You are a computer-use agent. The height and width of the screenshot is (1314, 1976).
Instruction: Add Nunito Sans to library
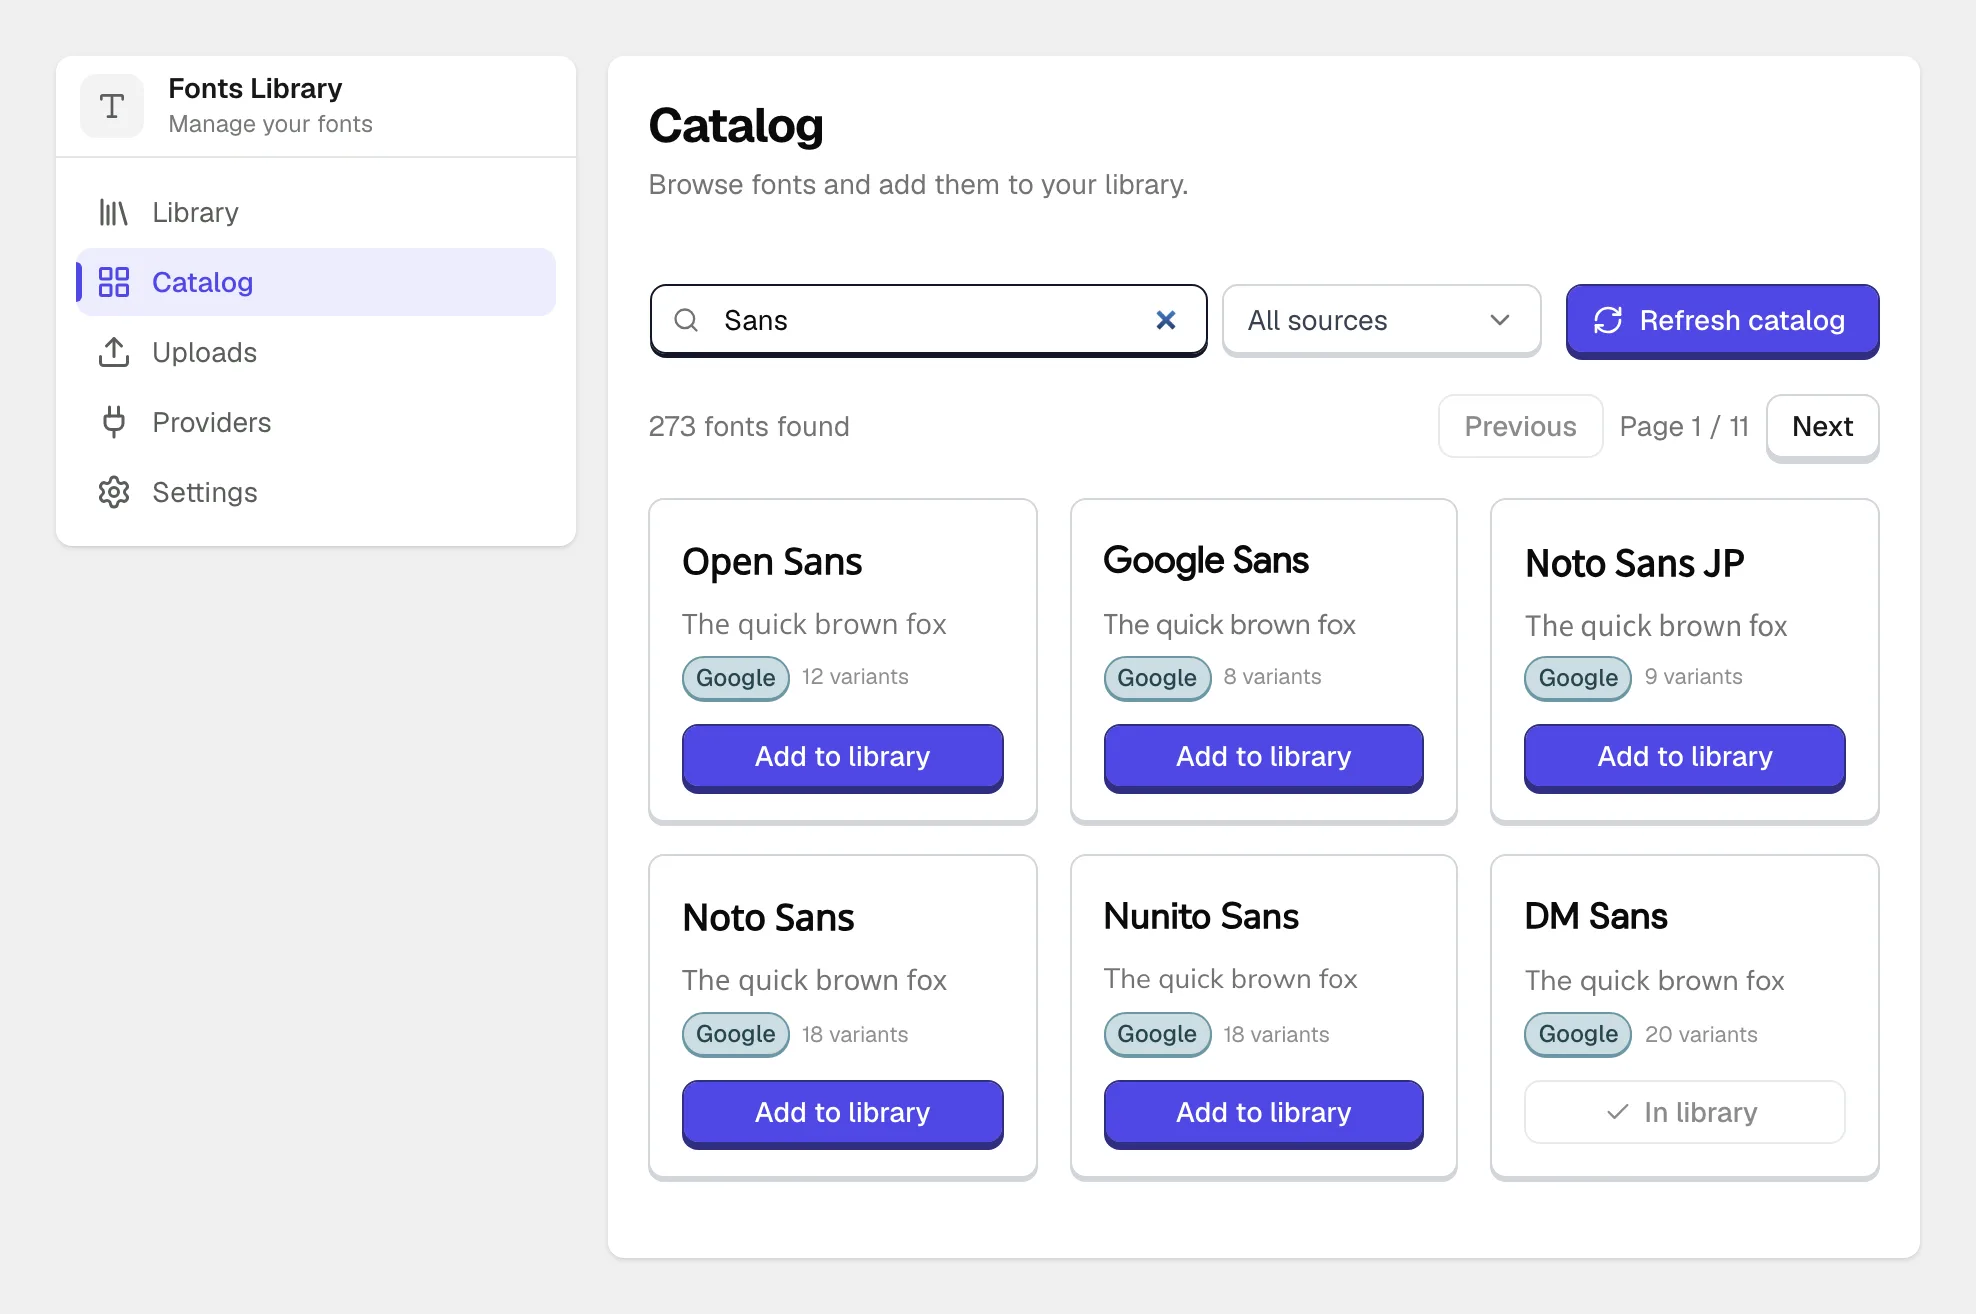[1263, 1113]
